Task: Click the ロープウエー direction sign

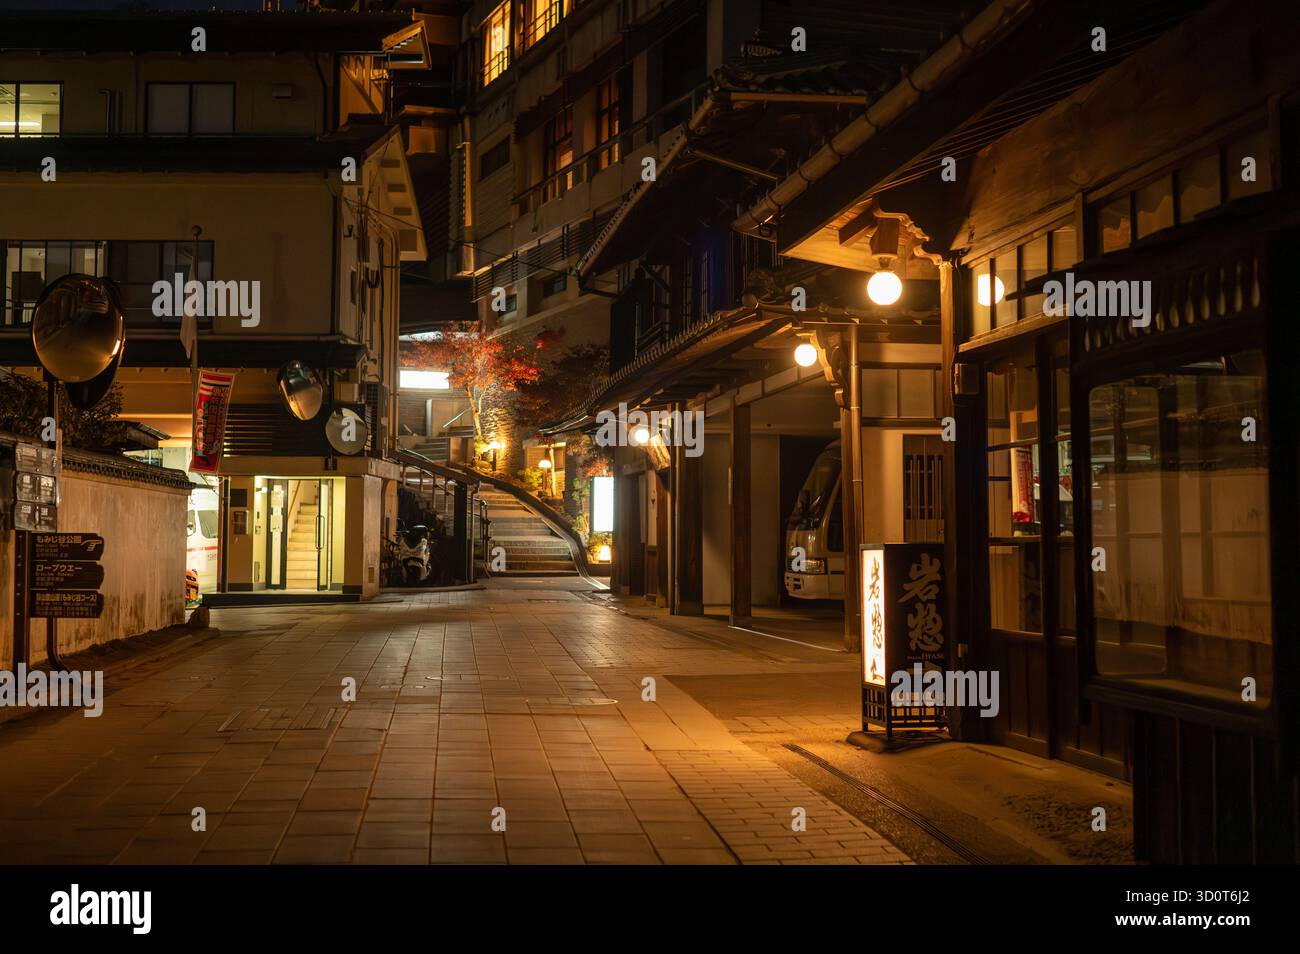Action: tap(65, 574)
